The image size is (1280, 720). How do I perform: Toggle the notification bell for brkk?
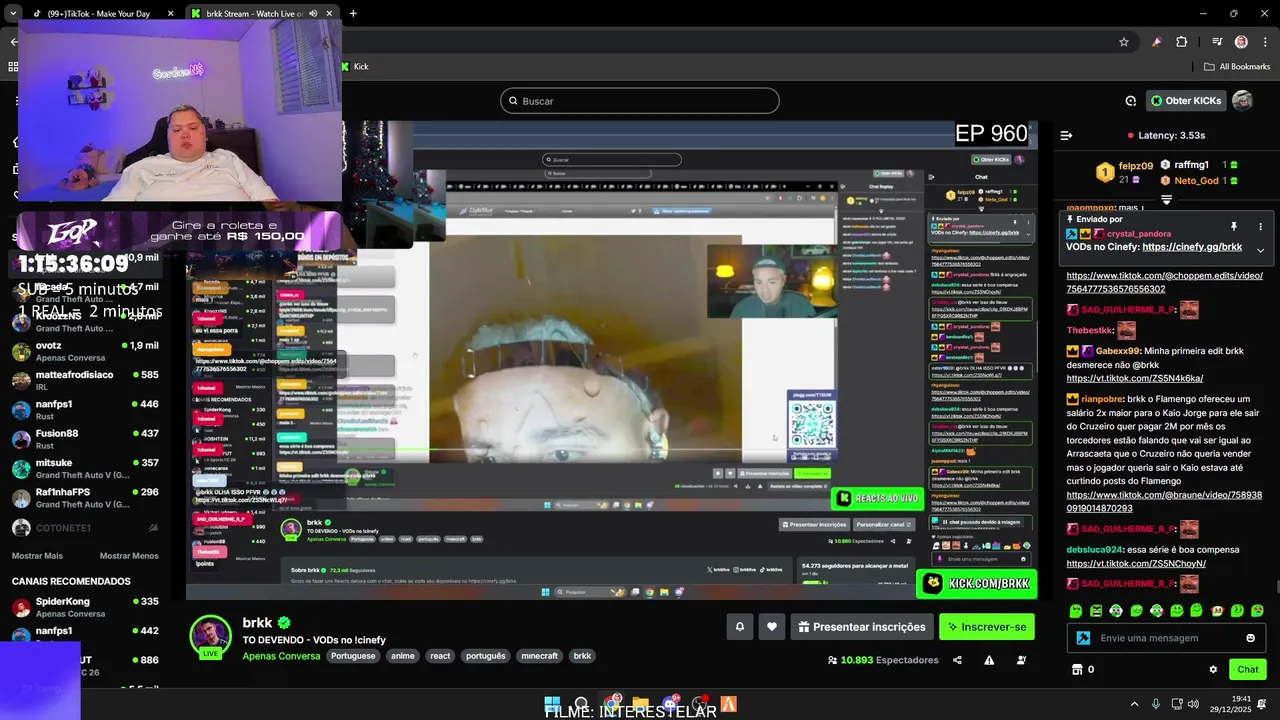(740, 627)
